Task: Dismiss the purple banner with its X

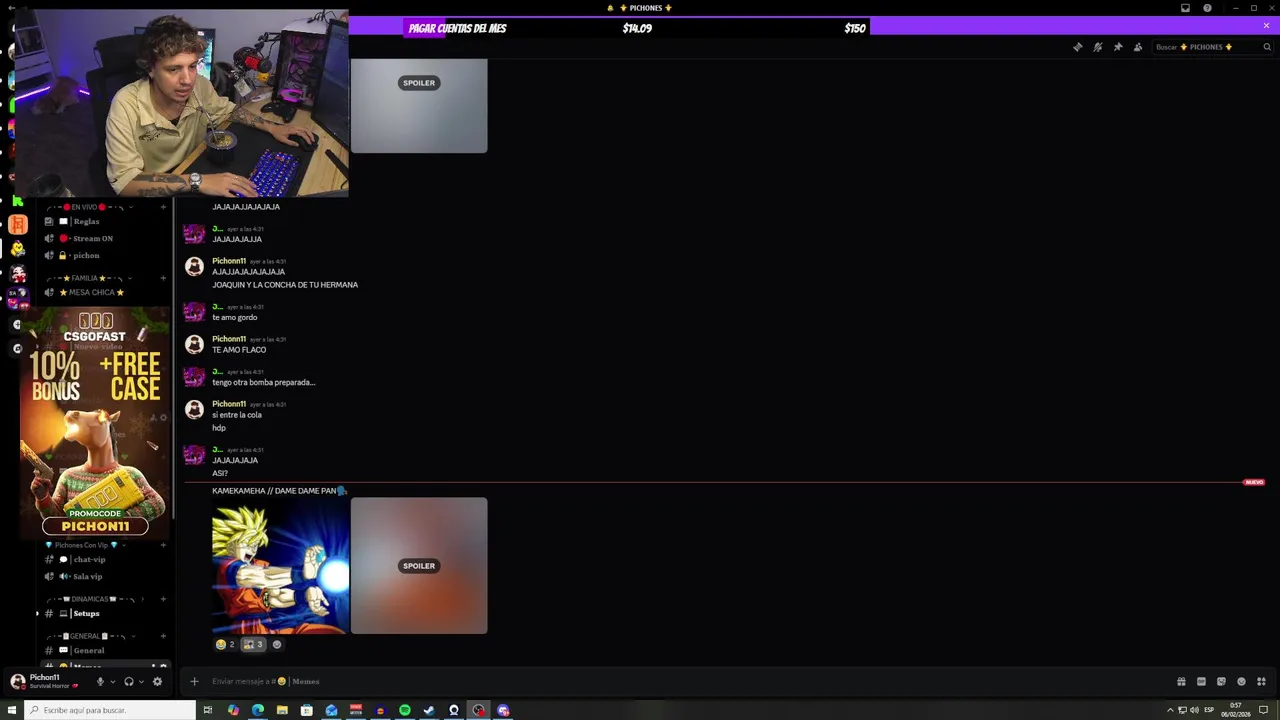Action: [x=1266, y=25]
